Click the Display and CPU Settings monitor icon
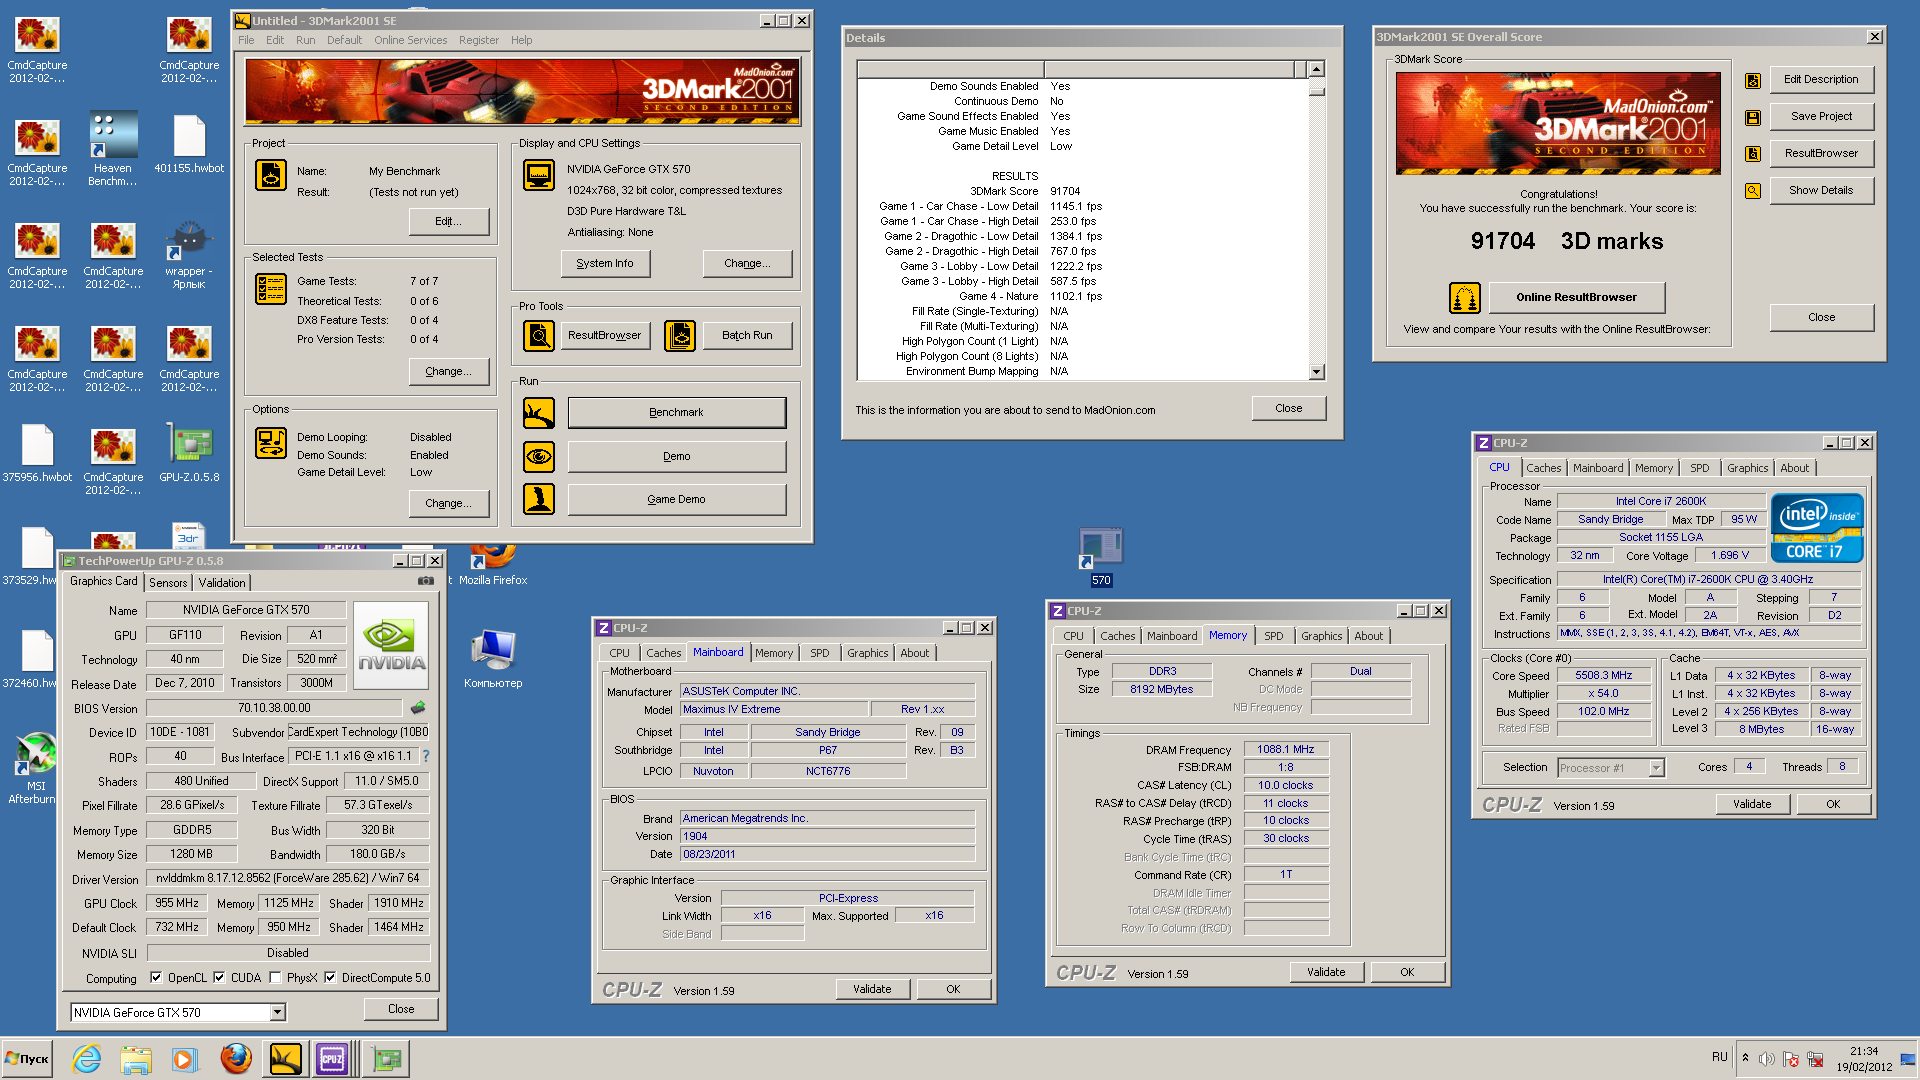 (539, 175)
